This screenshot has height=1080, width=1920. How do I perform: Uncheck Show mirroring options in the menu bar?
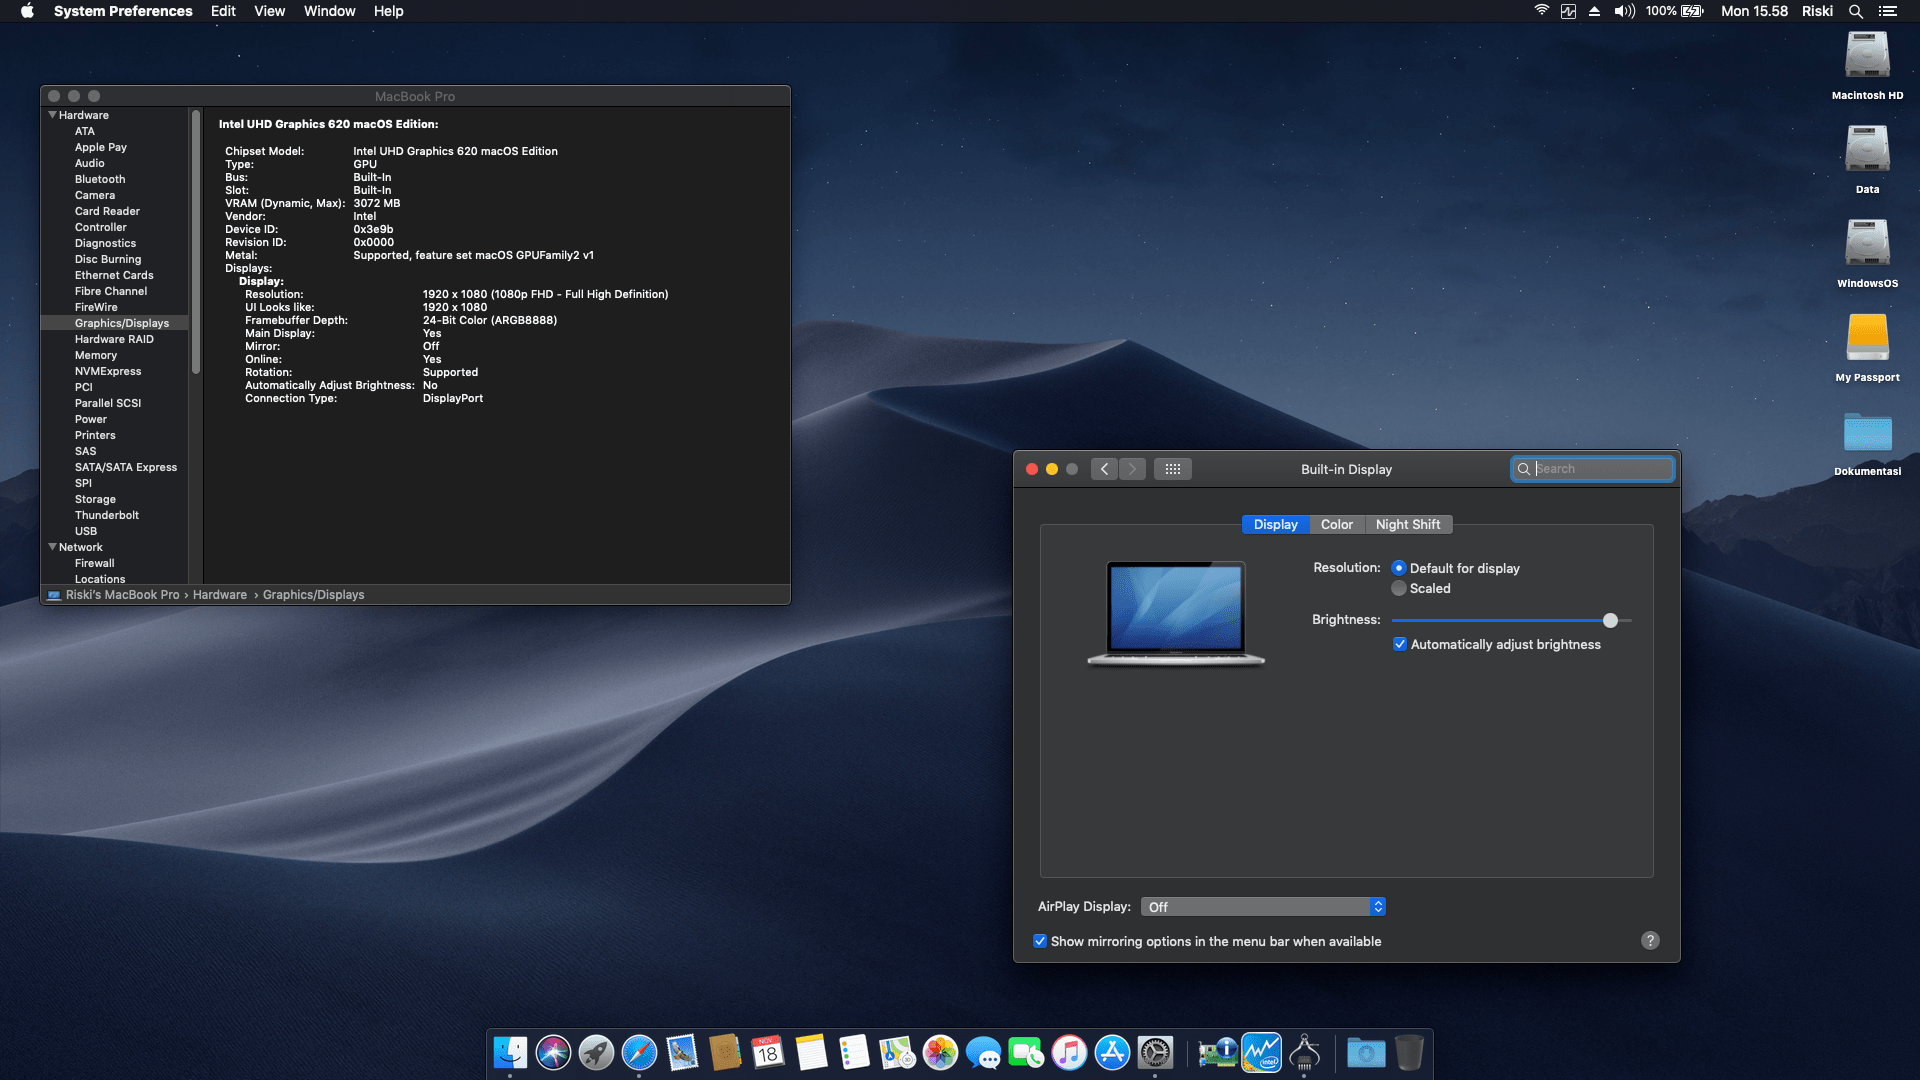tap(1040, 941)
